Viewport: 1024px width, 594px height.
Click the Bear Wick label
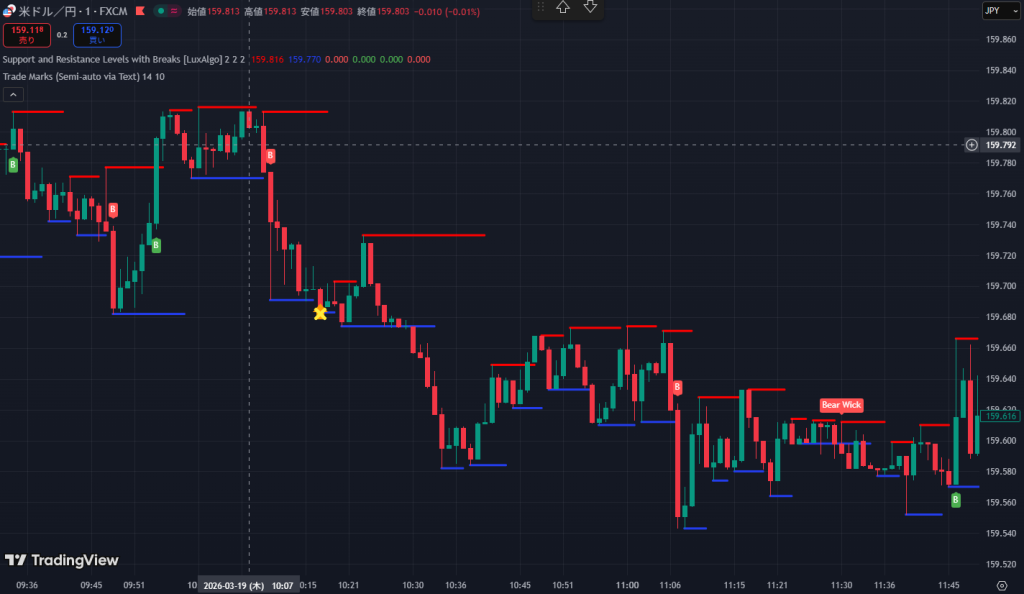841,405
